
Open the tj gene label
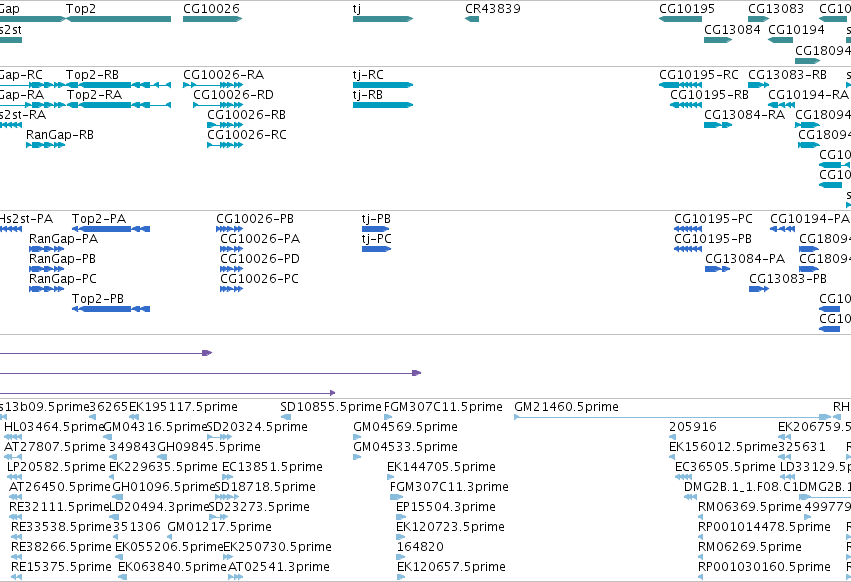[x=357, y=9]
